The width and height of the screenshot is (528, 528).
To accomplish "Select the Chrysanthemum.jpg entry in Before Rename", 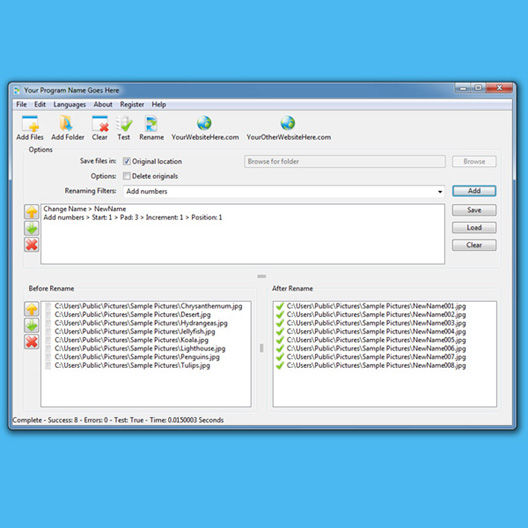I will tap(148, 306).
